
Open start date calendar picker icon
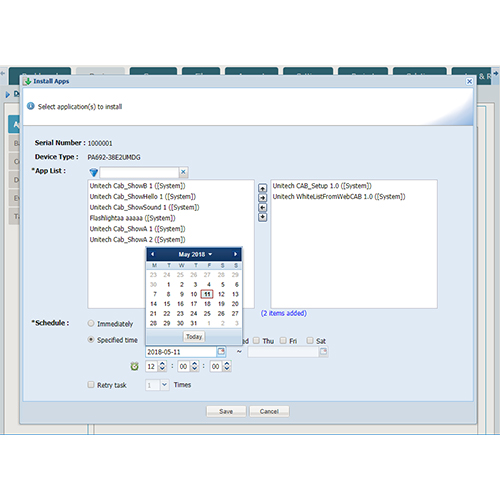click(x=221, y=351)
